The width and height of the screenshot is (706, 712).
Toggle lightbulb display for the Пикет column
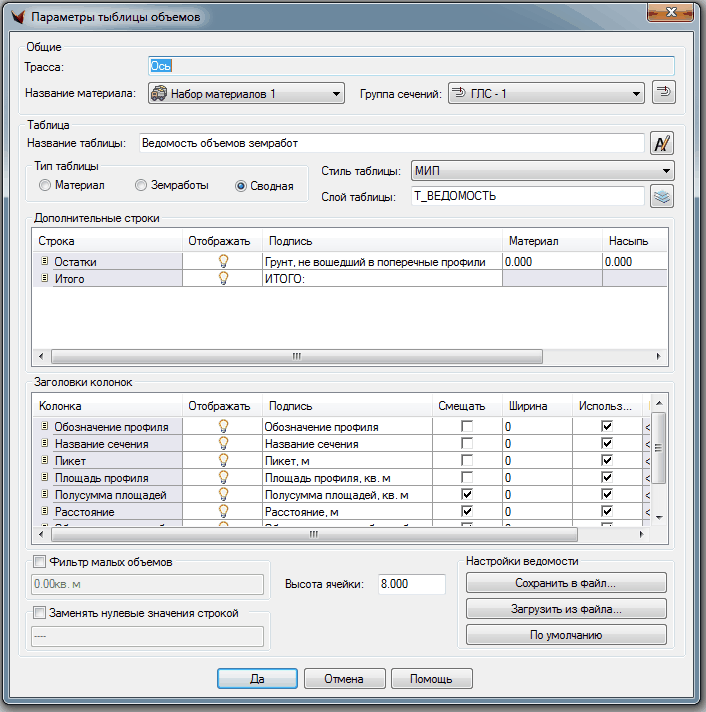224,461
